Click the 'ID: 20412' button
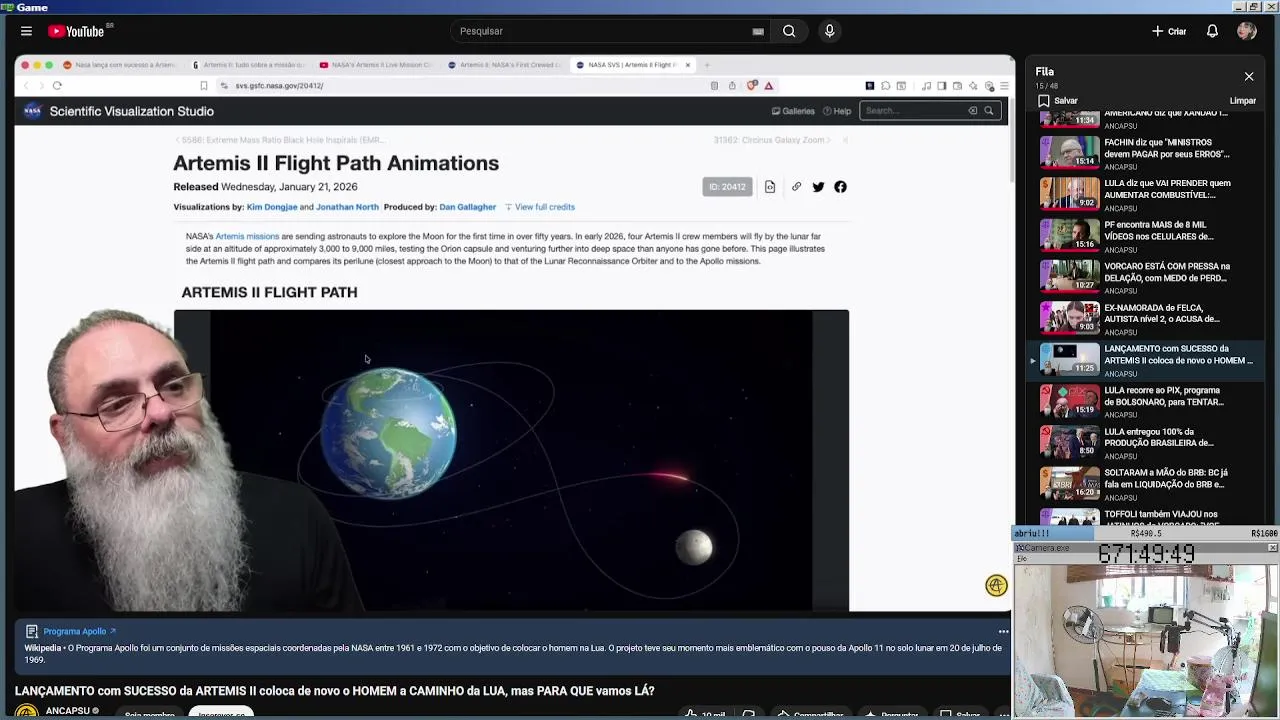This screenshot has width=1280, height=720. point(727,187)
